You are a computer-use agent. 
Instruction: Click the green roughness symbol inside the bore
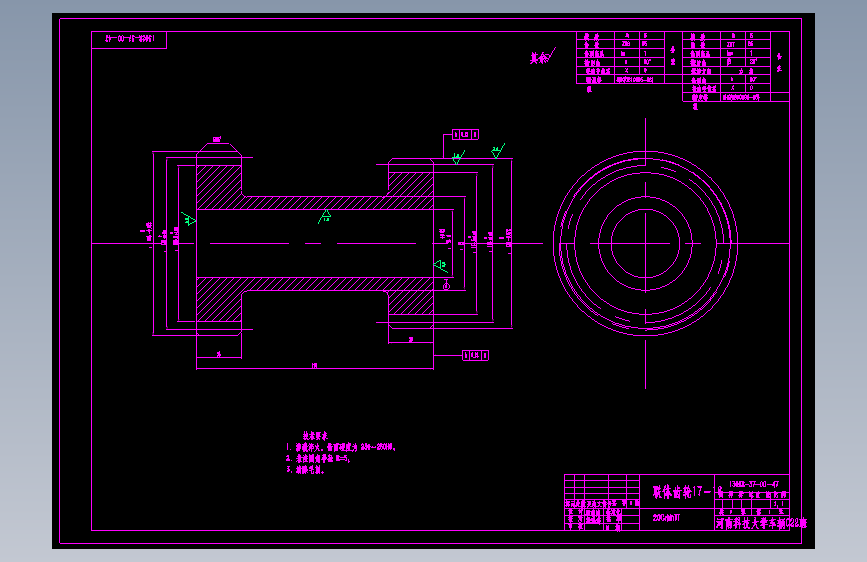[x=325, y=216]
